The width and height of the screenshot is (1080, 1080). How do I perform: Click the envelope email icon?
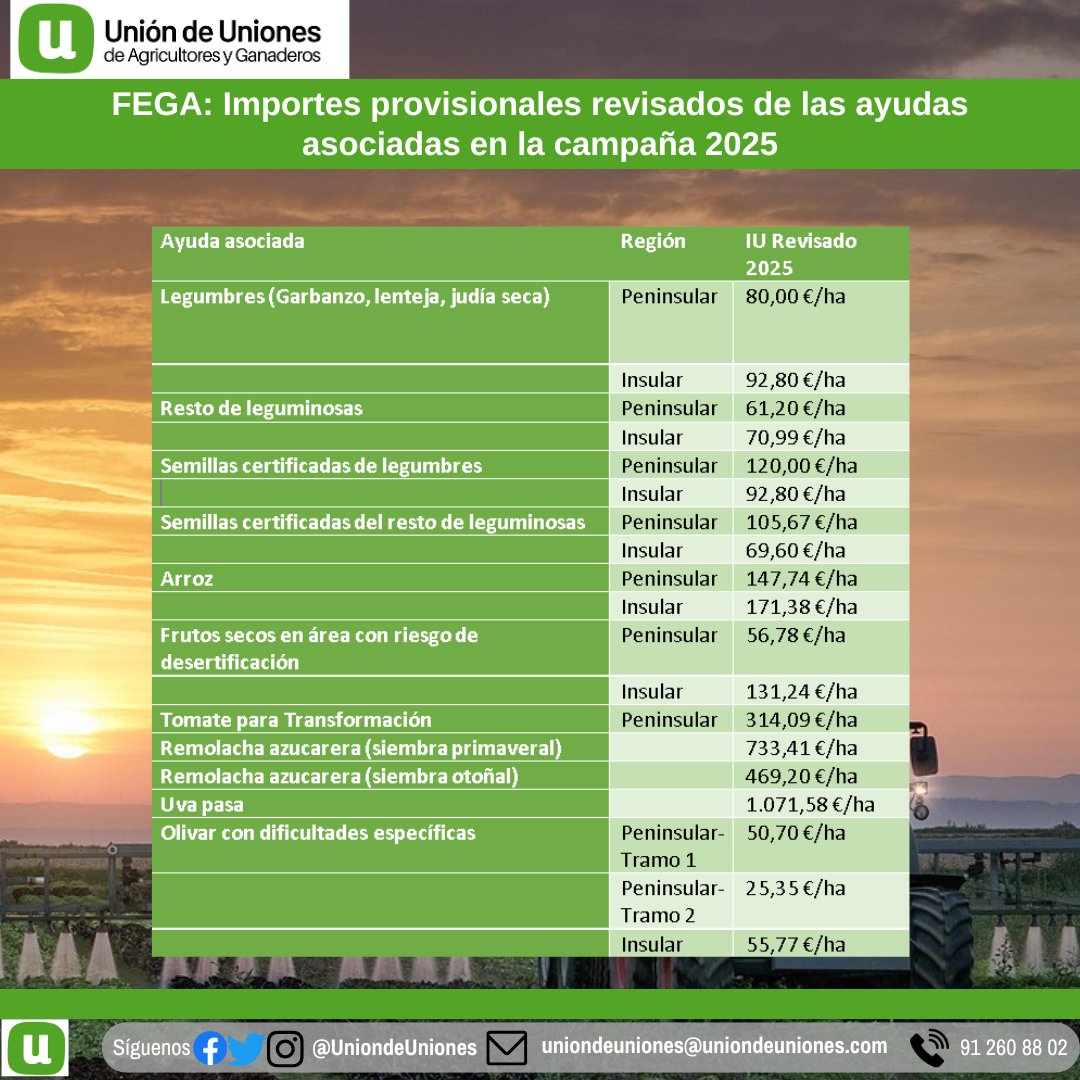click(x=506, y=1048)
